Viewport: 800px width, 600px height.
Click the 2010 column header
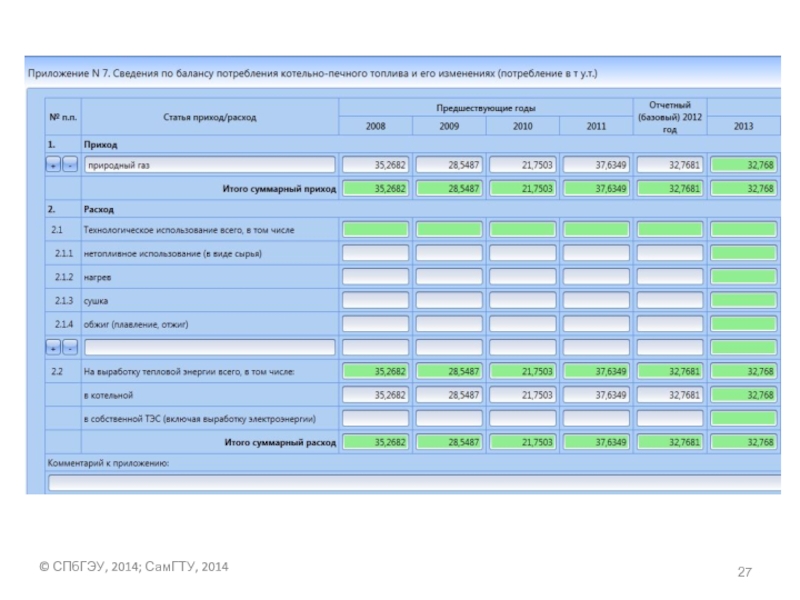pyautogui.click(x=522, y=127)
